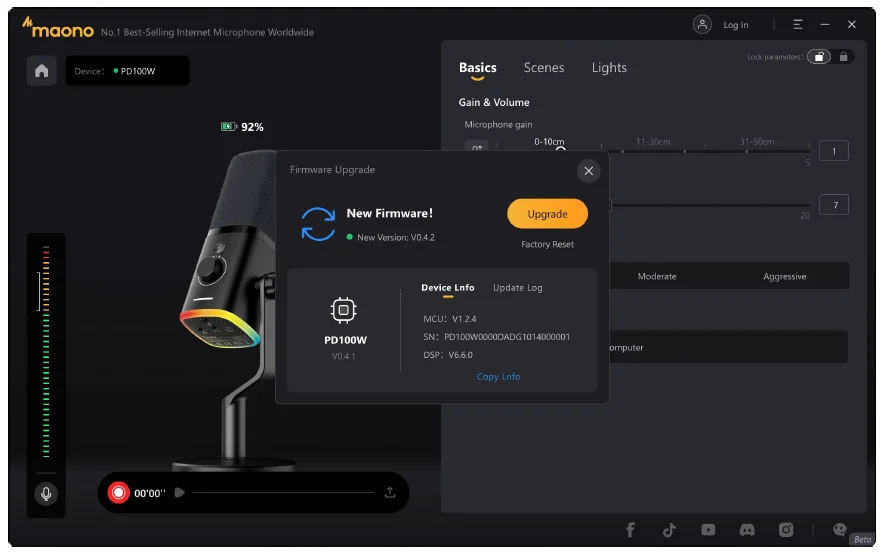Open the TikTok social link
This screenshot has height=555, width=885.
(669, 530)
